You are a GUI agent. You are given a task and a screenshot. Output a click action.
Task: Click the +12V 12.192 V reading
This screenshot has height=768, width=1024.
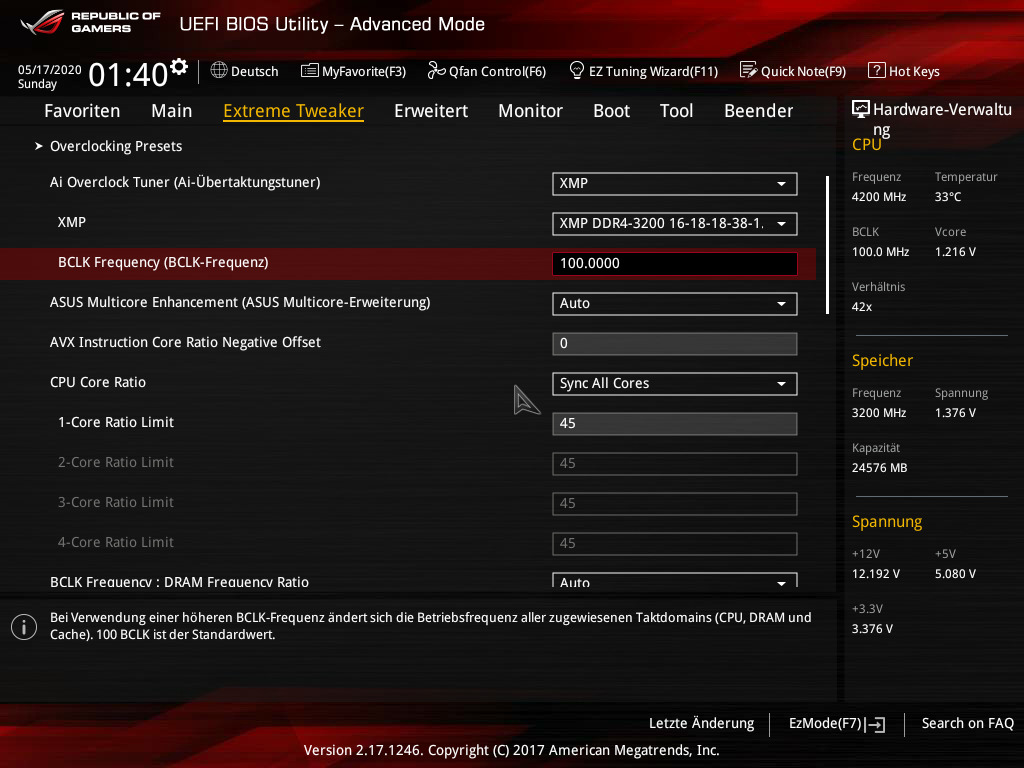coord(875,573)
